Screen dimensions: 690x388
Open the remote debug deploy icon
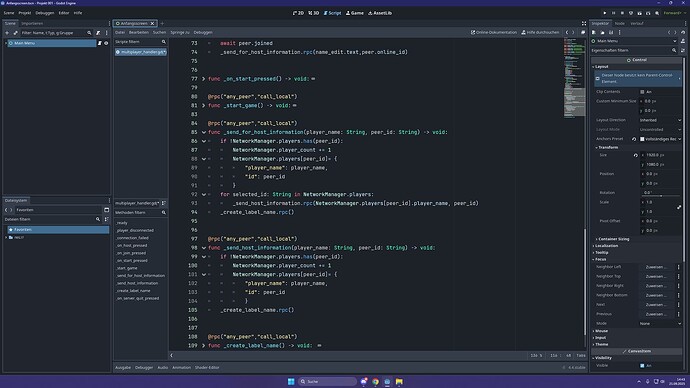click(x=631, y=13)
